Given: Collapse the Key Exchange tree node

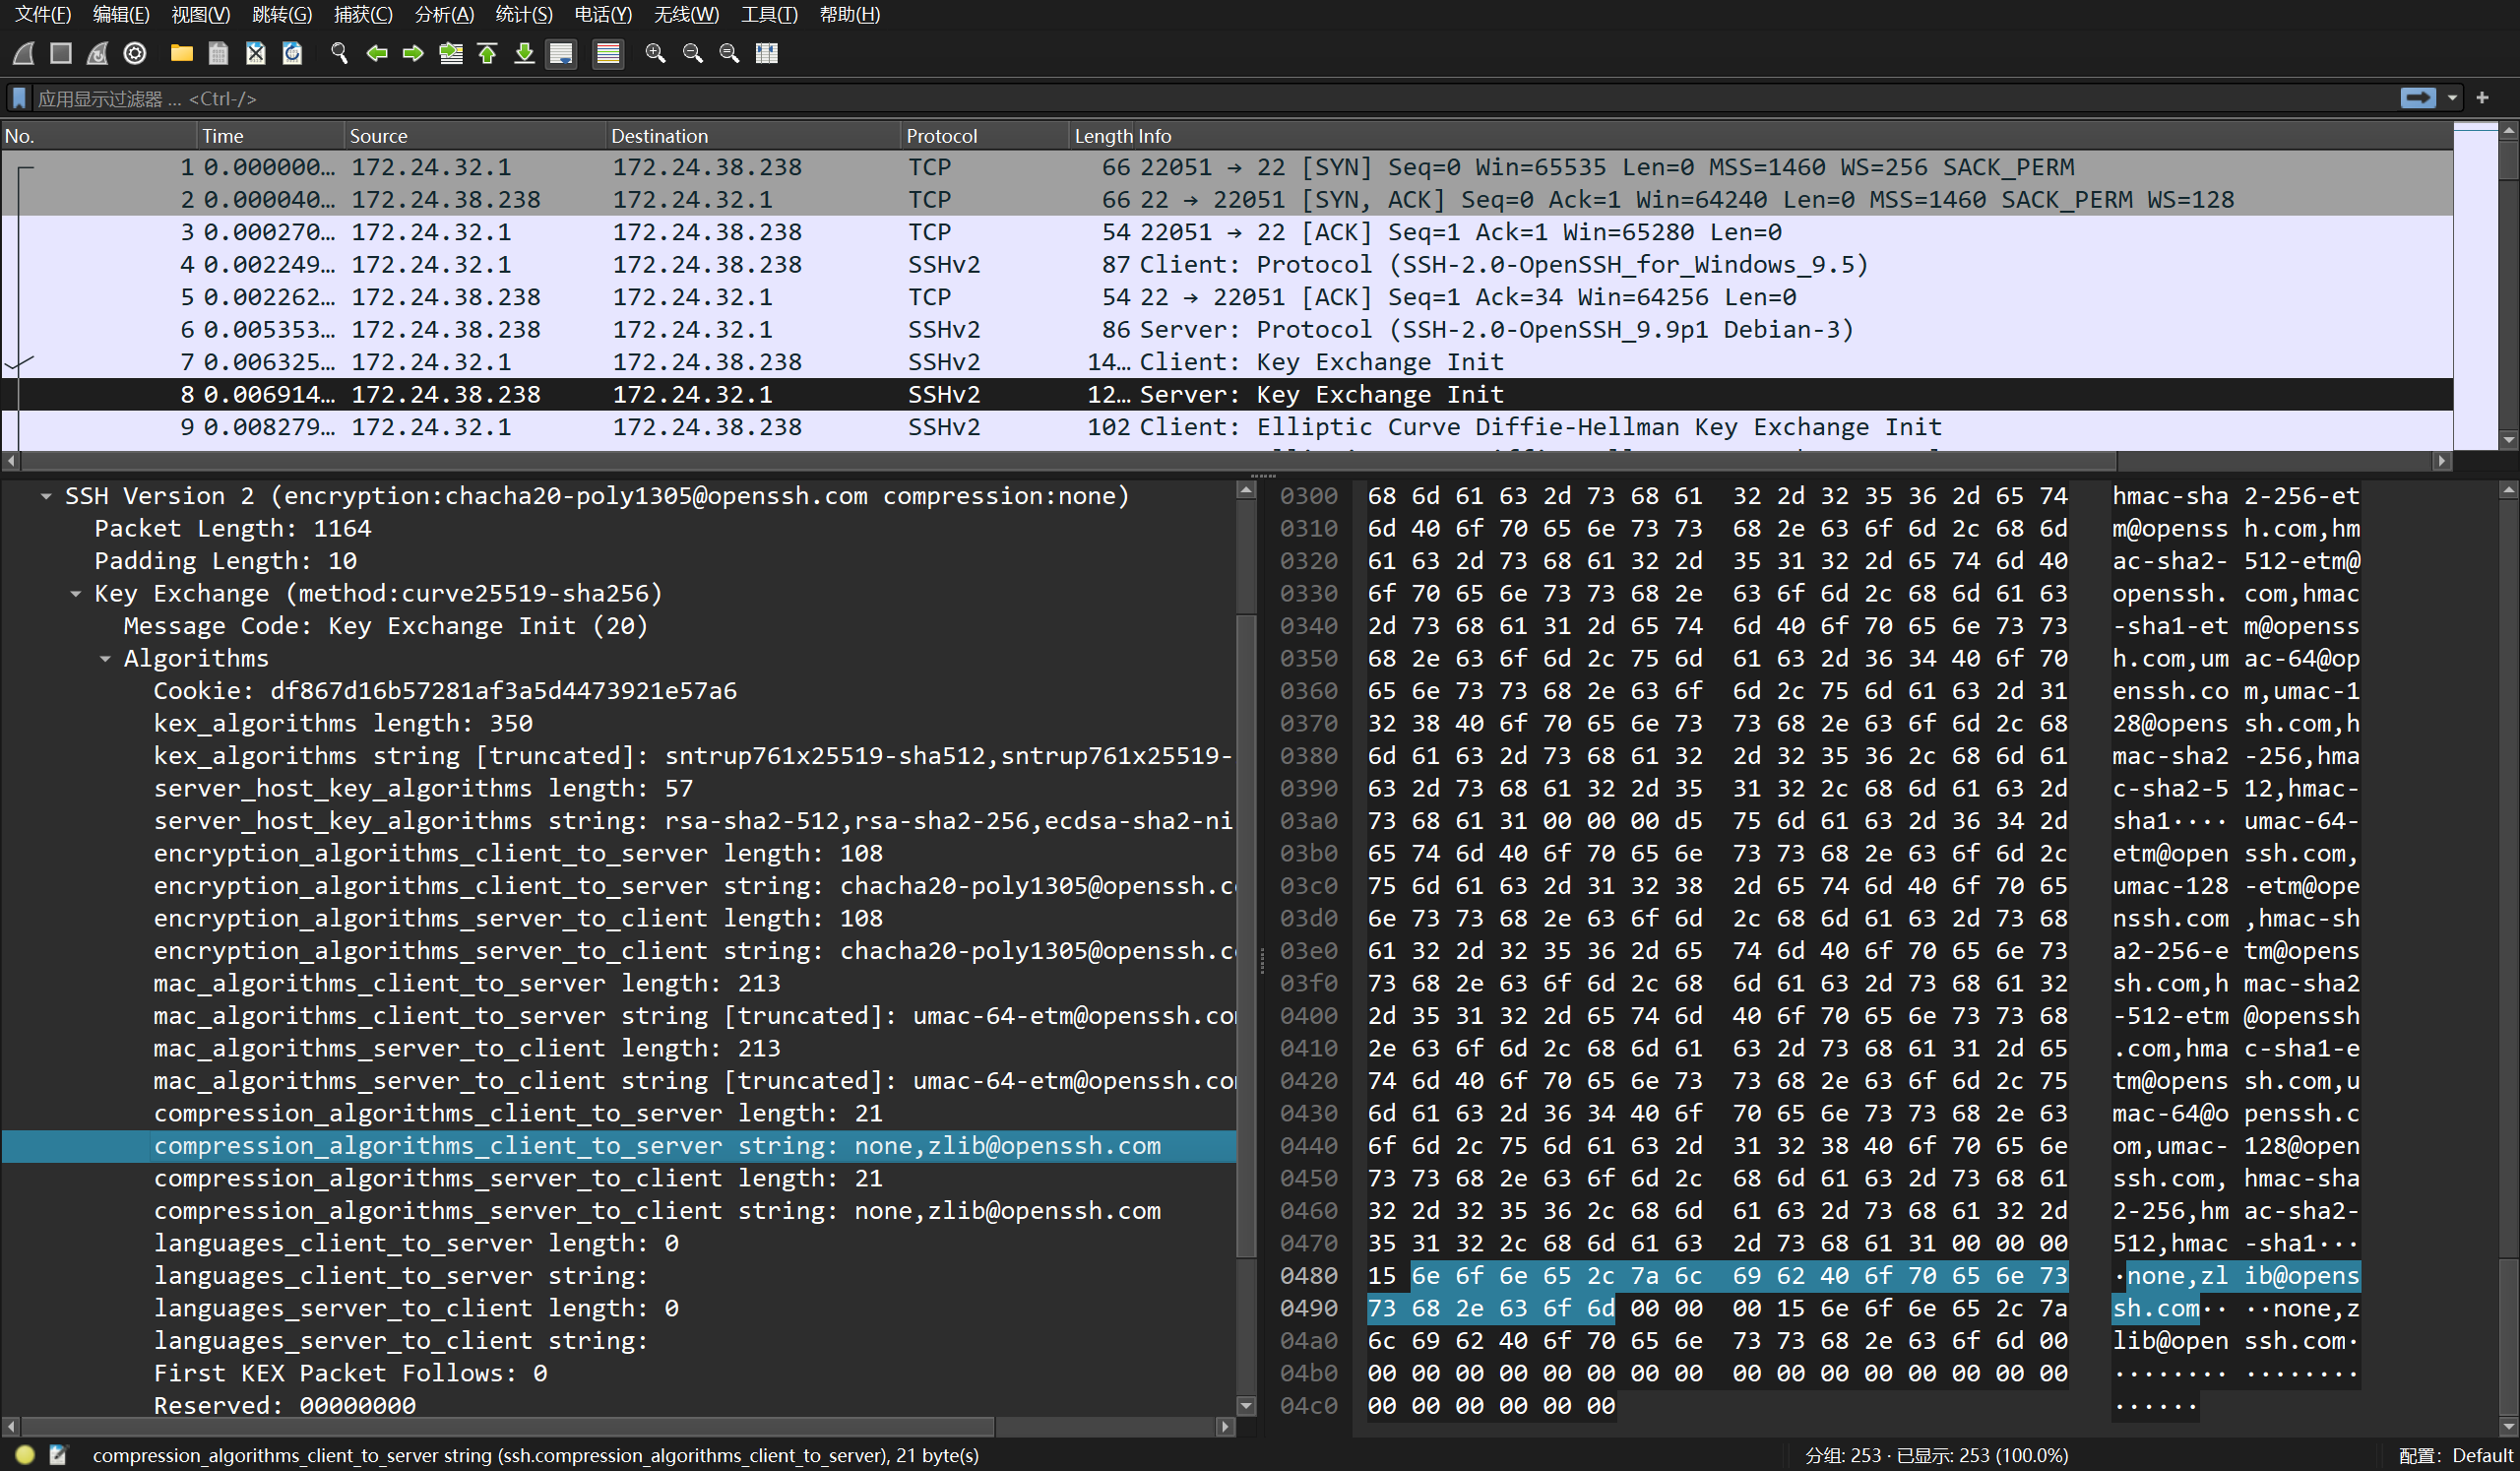Looking at the screenshot, I should click(76, 594).
